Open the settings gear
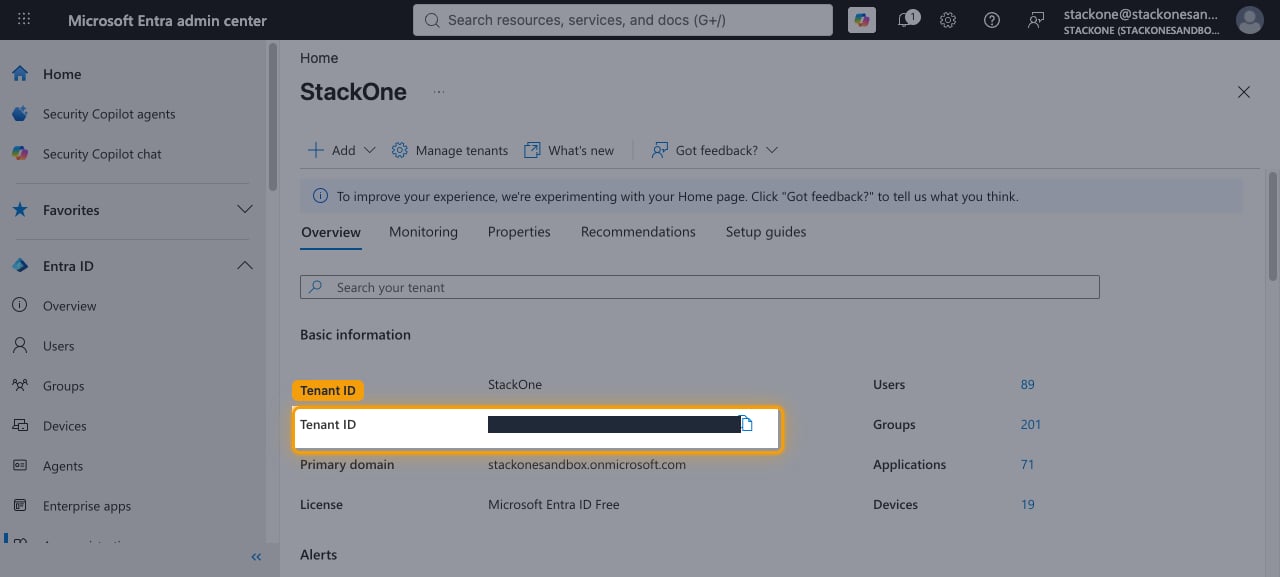This screenshot has width=1280, height=577. [948, 20]
